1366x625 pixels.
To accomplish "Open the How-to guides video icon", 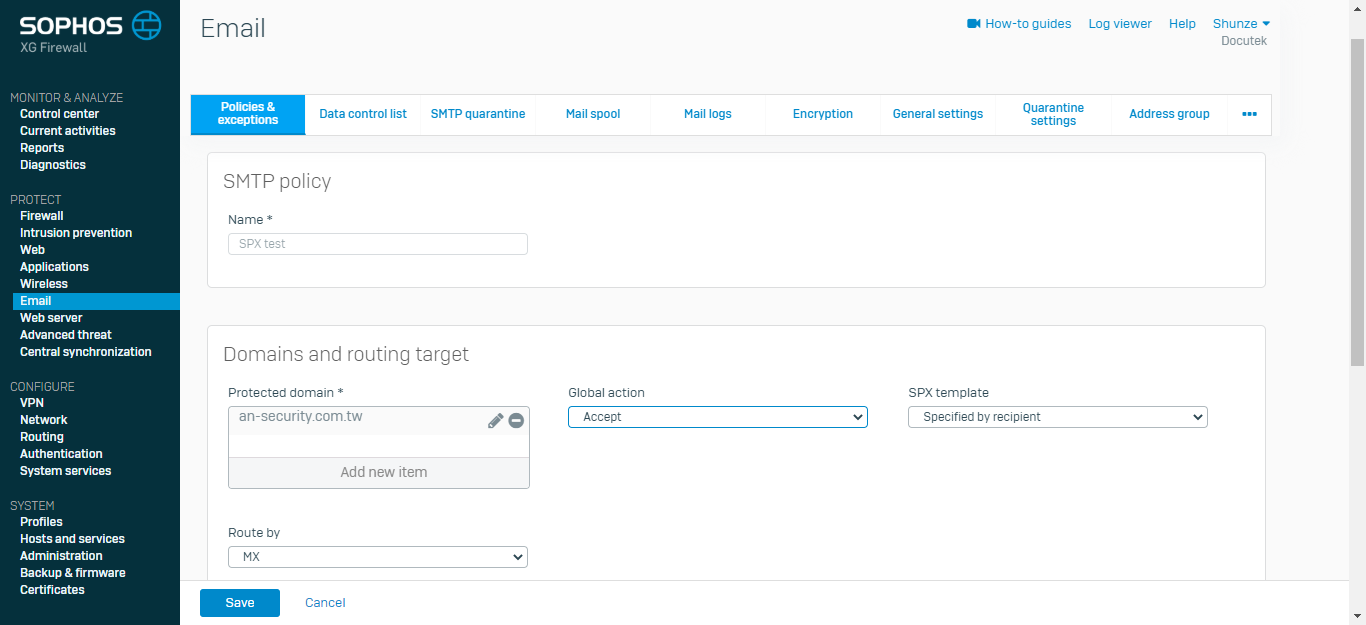I will (x=974, y=23).
